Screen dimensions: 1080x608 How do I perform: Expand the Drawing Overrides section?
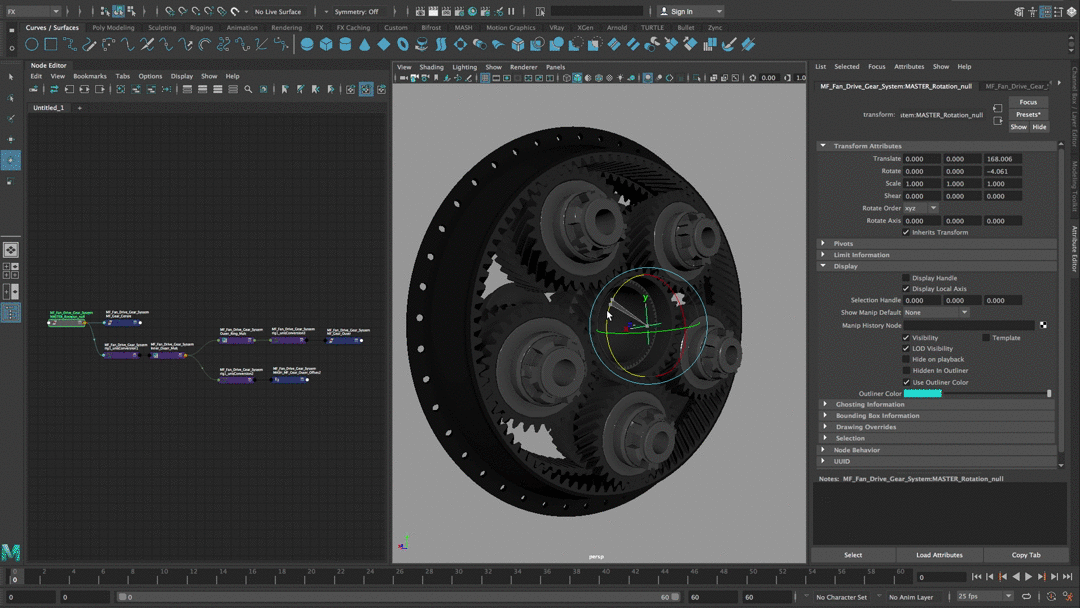[x=825, y=427]
